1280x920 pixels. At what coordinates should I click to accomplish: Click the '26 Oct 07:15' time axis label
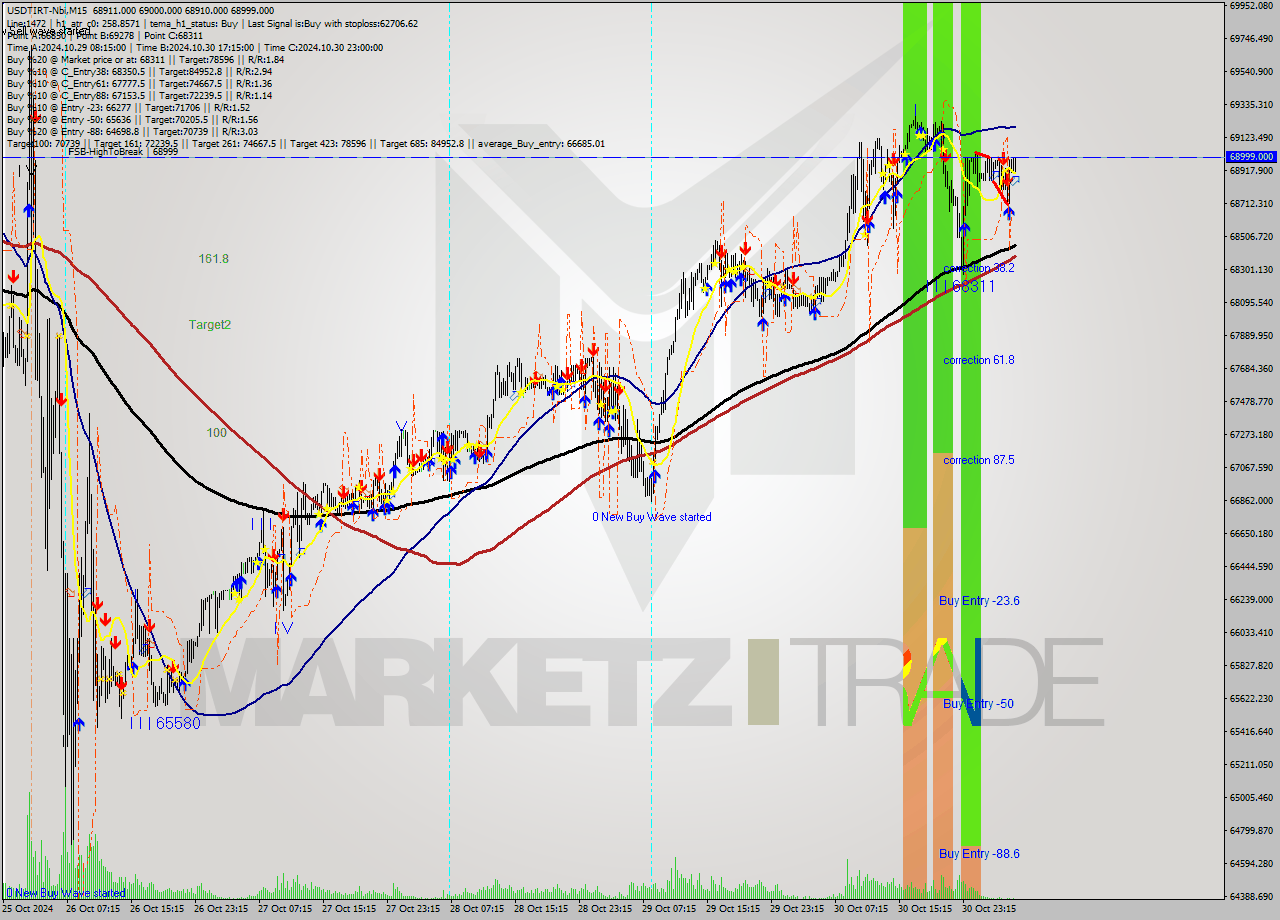click(93, 909)
